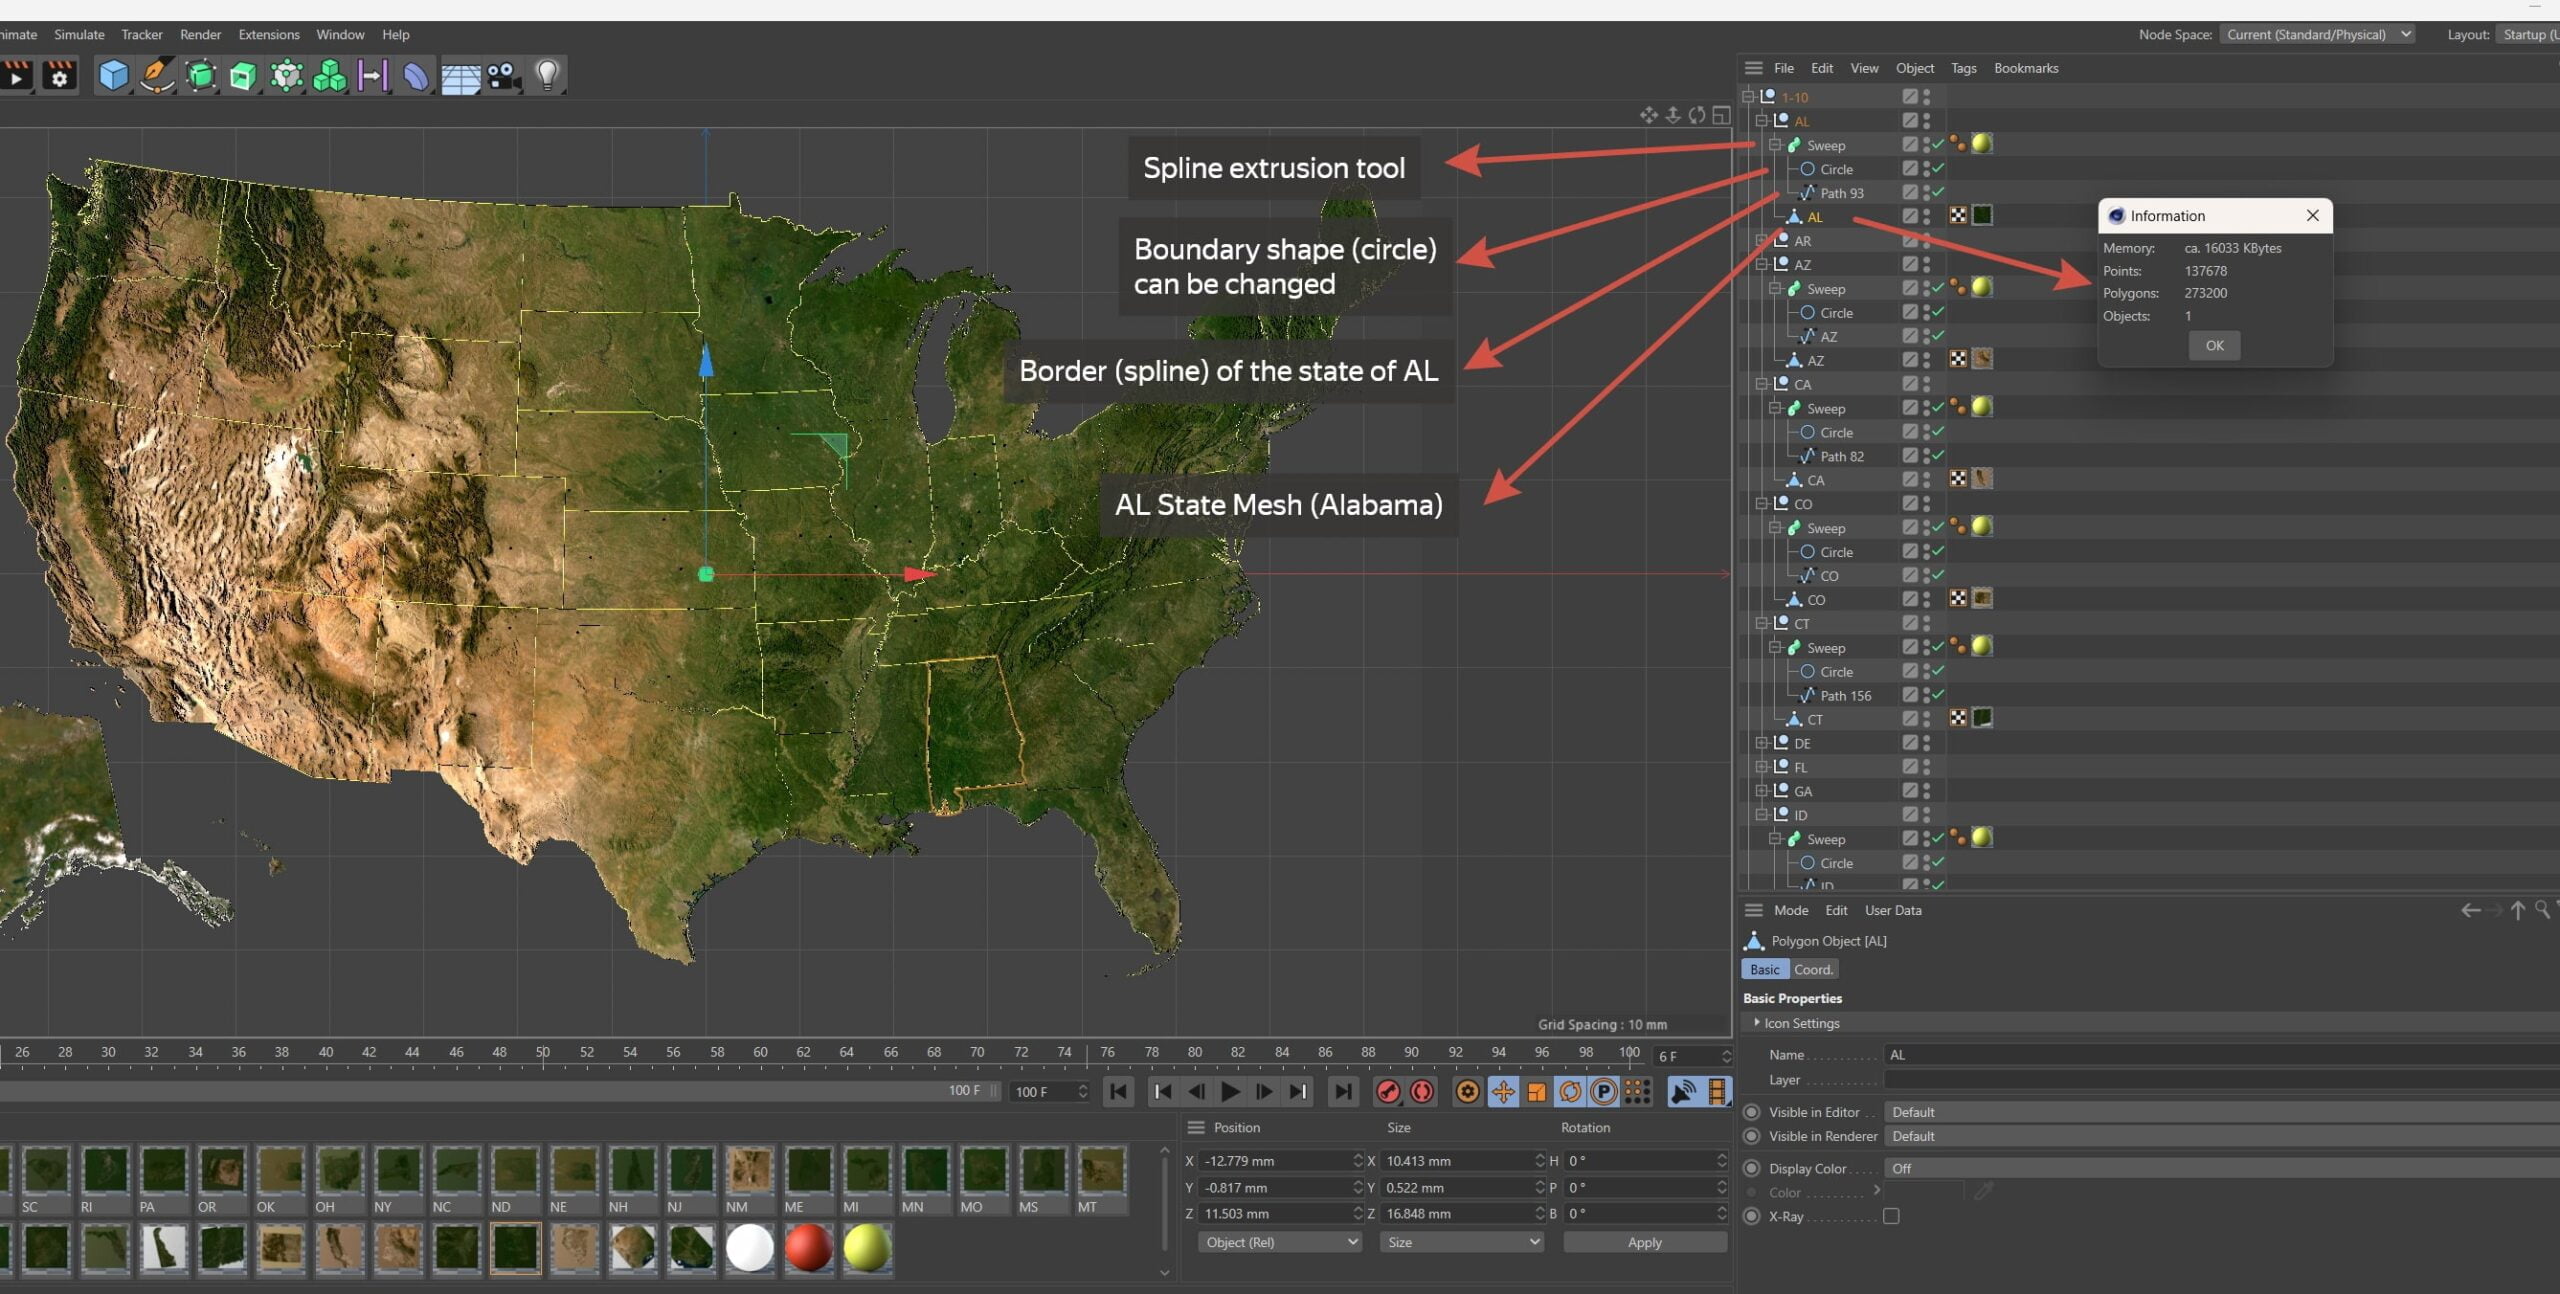The height and width of the screenshot is (1294, 2560).
Task: Enable the Record Active Objects button
Action: click(x=1388, y=1092)
